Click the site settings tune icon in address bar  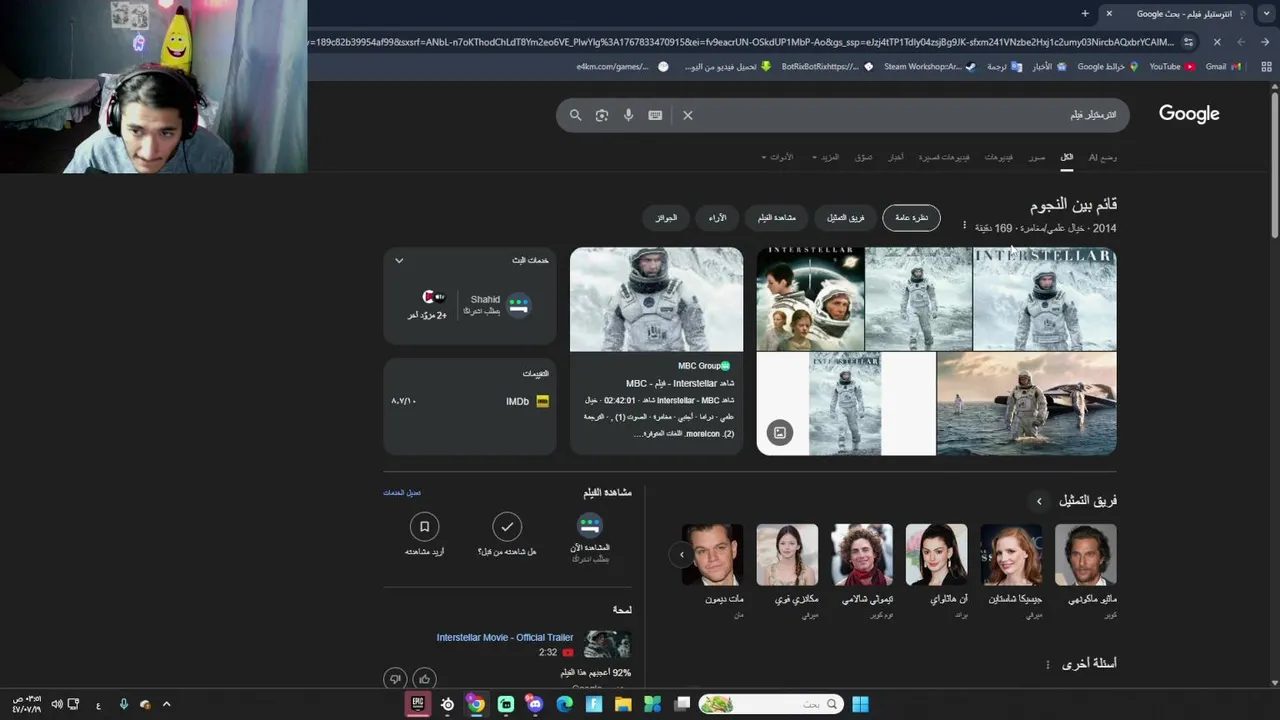(x=1188, y=42)
